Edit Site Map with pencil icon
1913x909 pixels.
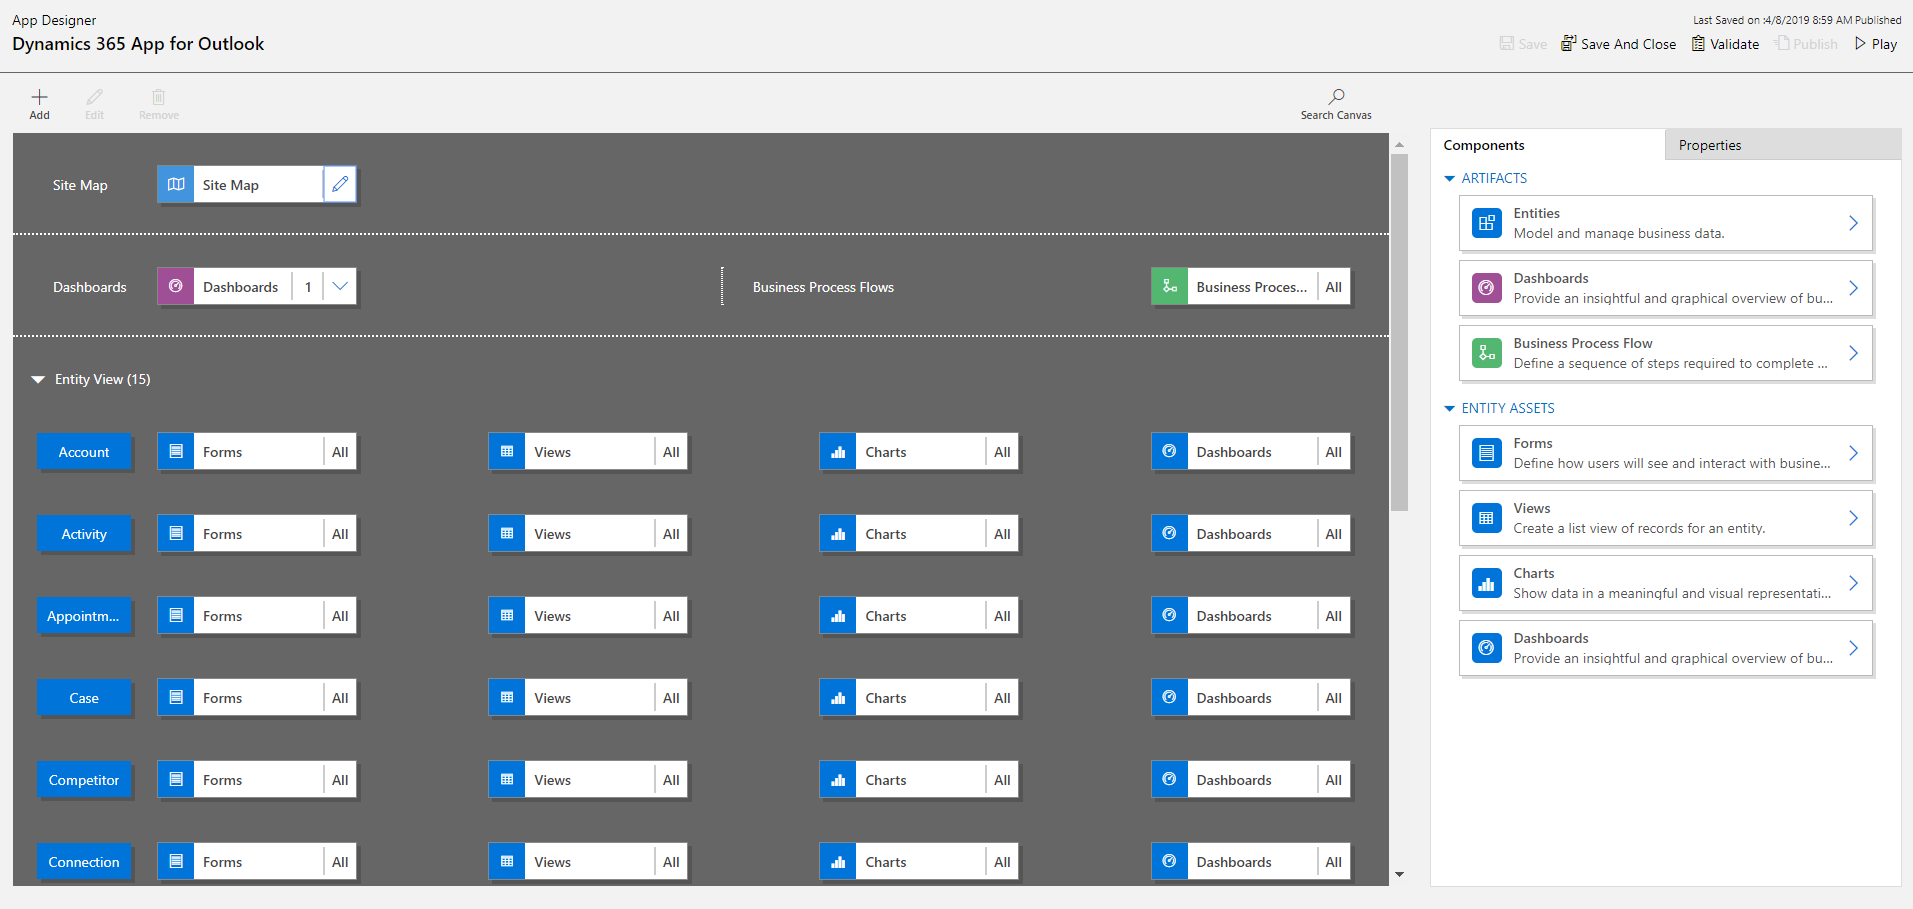[x=340, y=185]
